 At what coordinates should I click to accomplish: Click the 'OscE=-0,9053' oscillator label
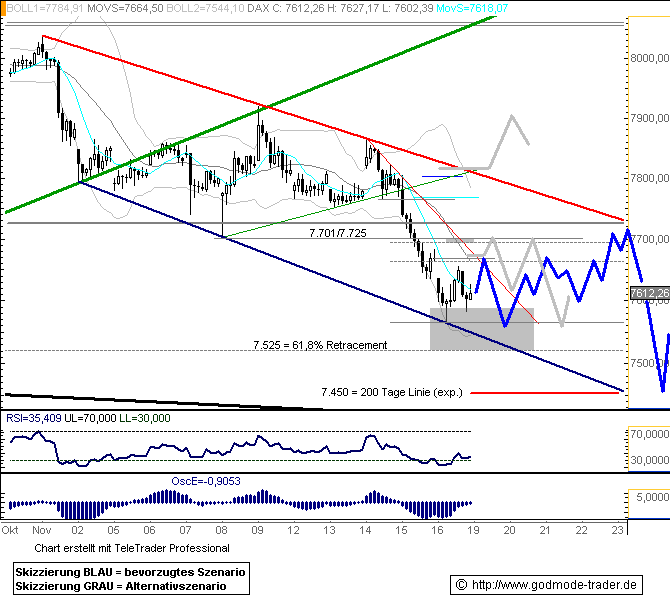click(x=206, y=481)
